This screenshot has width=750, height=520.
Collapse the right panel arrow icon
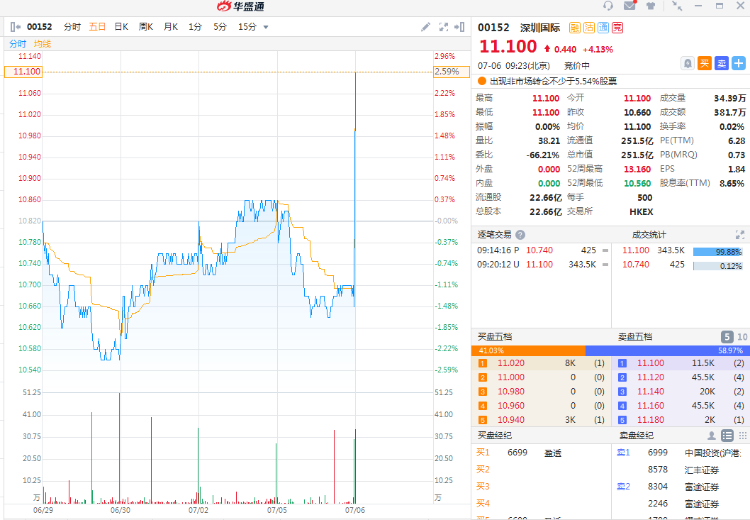(x=459, y=27)
